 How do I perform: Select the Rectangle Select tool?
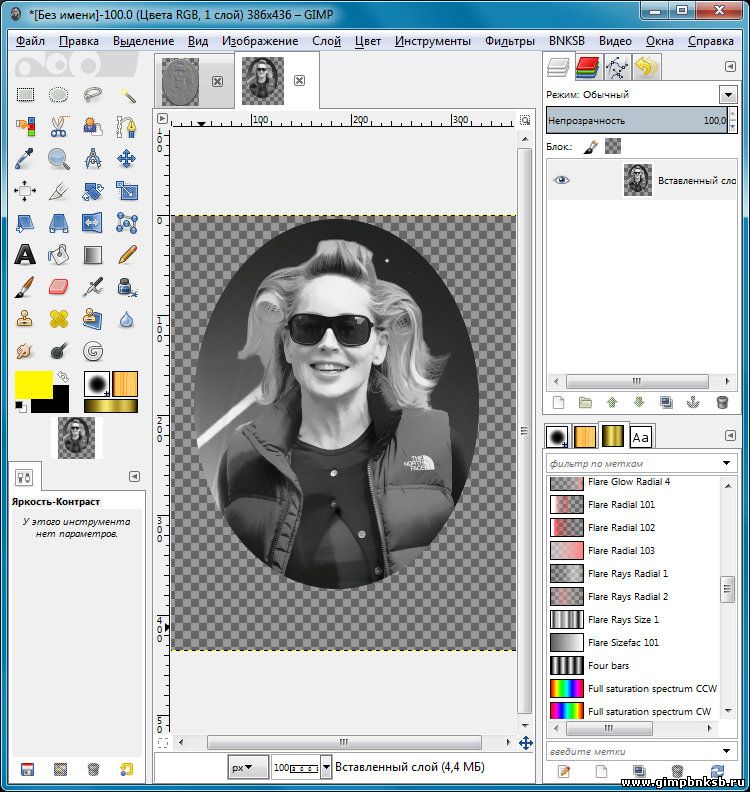tap(25, 96)
